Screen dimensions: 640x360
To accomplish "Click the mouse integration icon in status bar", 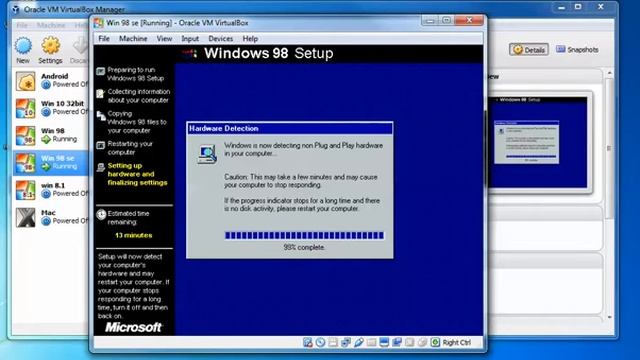I will pyautogui.click(x=422, y=342).
